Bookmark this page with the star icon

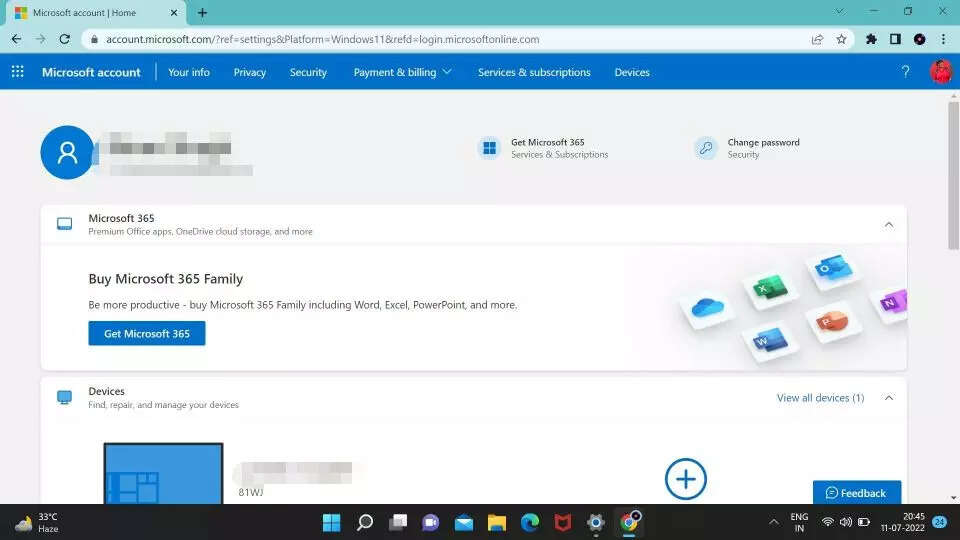[841, 39]
